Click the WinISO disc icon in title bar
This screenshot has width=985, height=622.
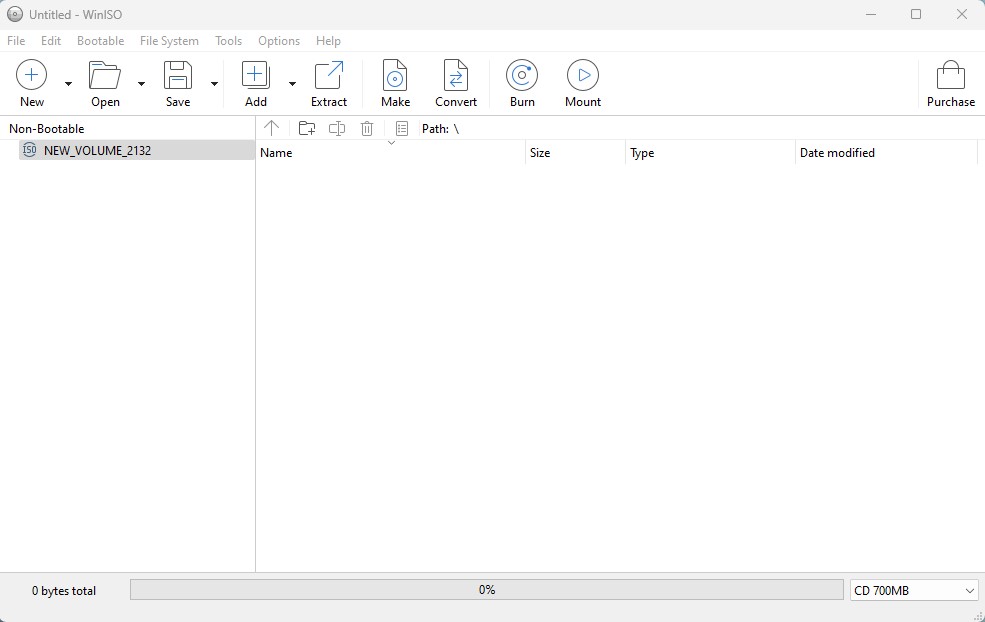[15, 14]
